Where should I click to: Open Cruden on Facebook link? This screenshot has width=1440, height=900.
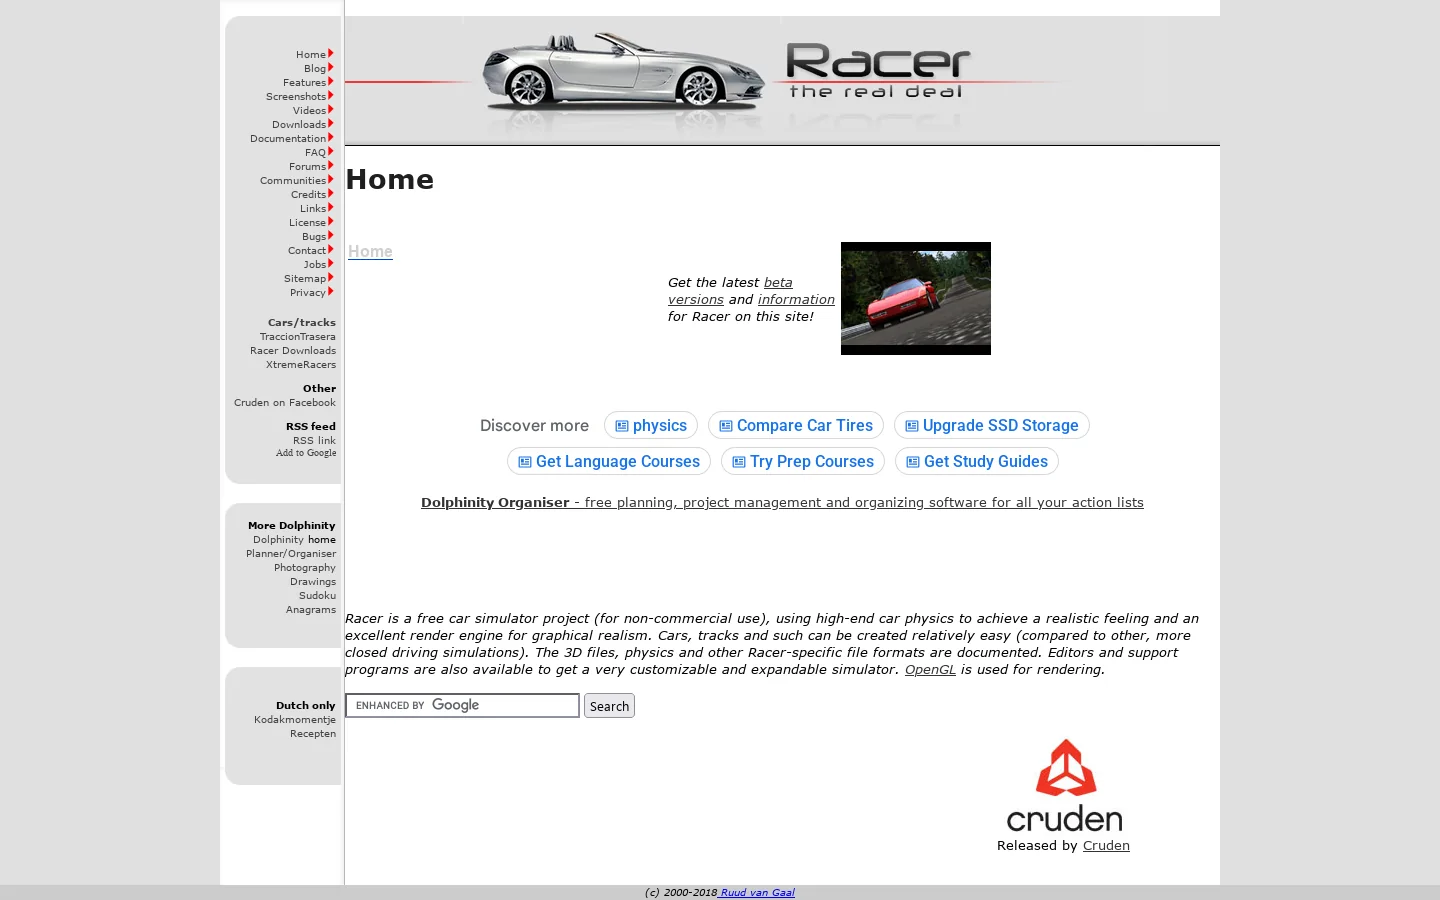(x=285, y=403)
